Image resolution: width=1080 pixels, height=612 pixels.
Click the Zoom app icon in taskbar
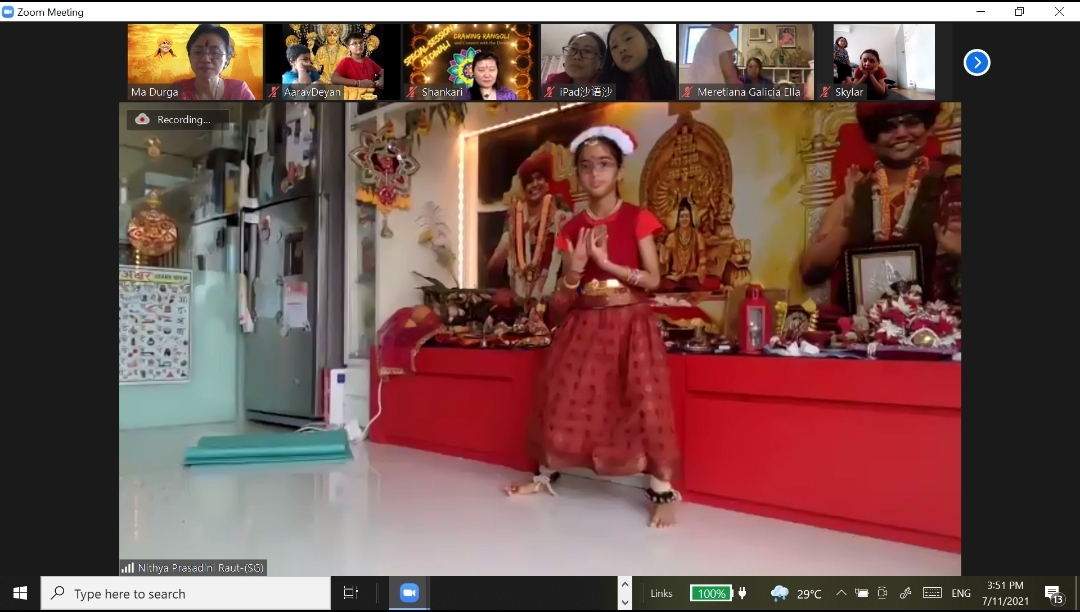[409, 593]
